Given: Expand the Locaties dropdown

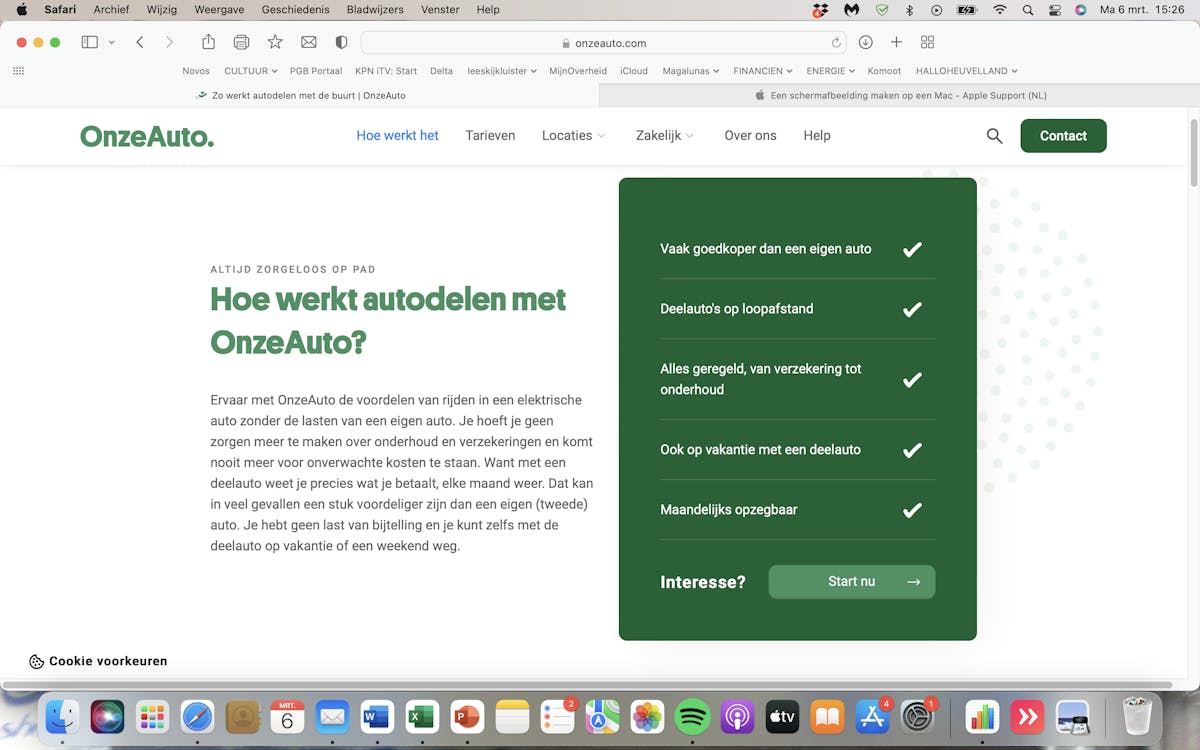Looking at the screenshot, I should 574,136.
